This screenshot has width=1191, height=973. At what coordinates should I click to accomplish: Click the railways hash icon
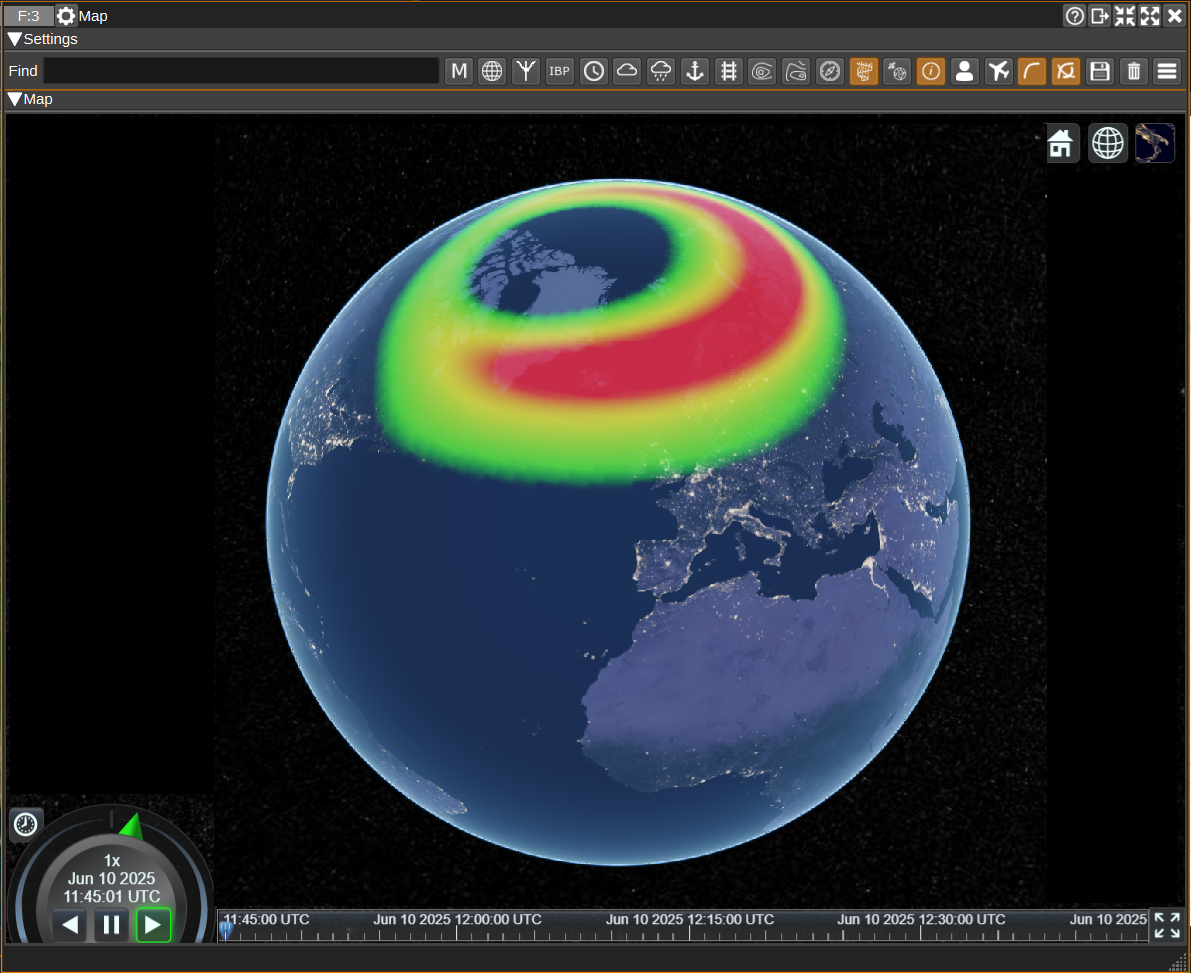[x=729, y=71]
